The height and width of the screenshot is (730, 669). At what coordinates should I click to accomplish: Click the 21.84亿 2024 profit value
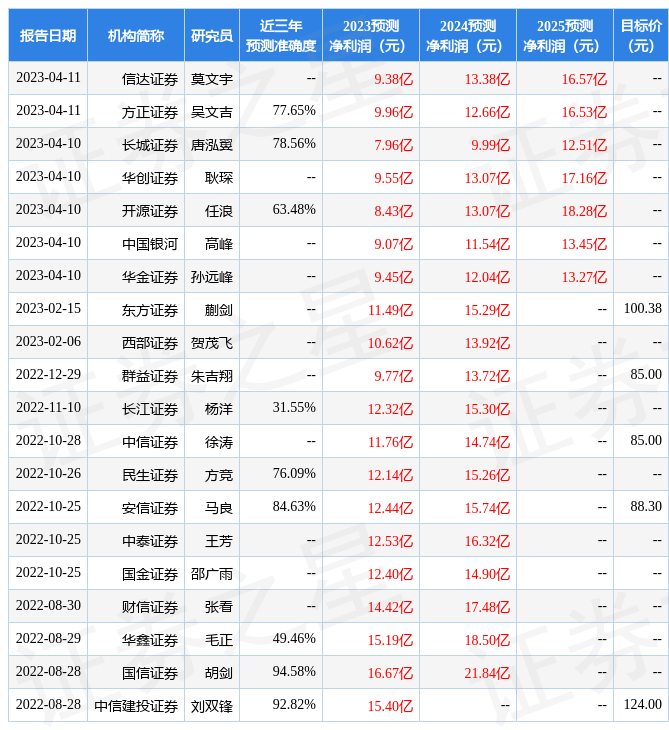pyautogui.click(x=487, y=674)
